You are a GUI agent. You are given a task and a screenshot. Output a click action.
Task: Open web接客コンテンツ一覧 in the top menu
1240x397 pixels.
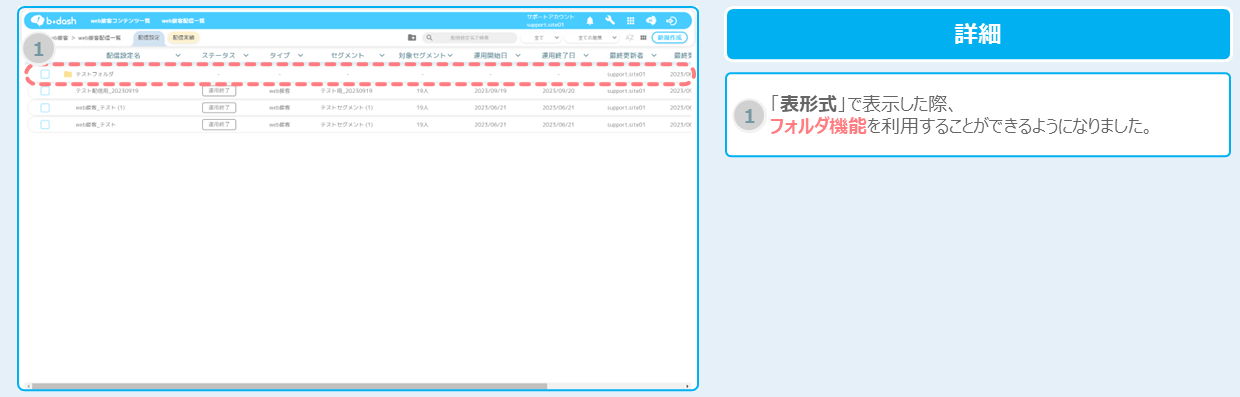coord(120,20)
